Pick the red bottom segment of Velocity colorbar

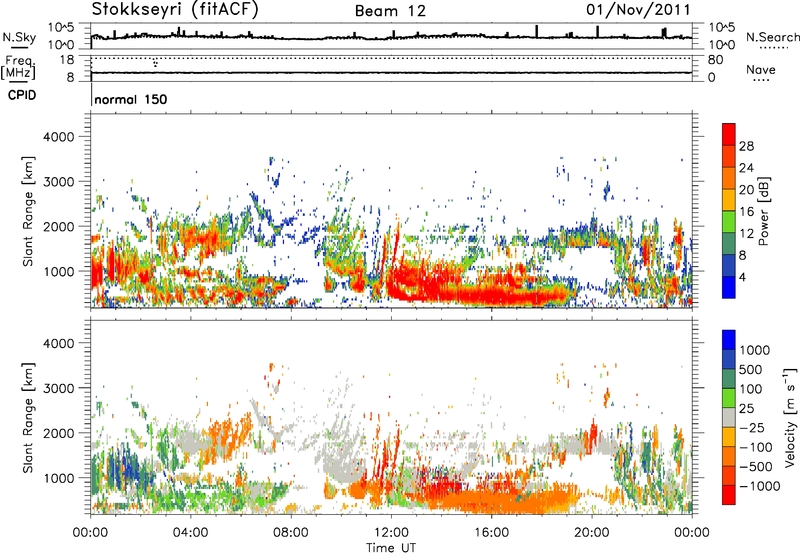(x=729, y=495)
